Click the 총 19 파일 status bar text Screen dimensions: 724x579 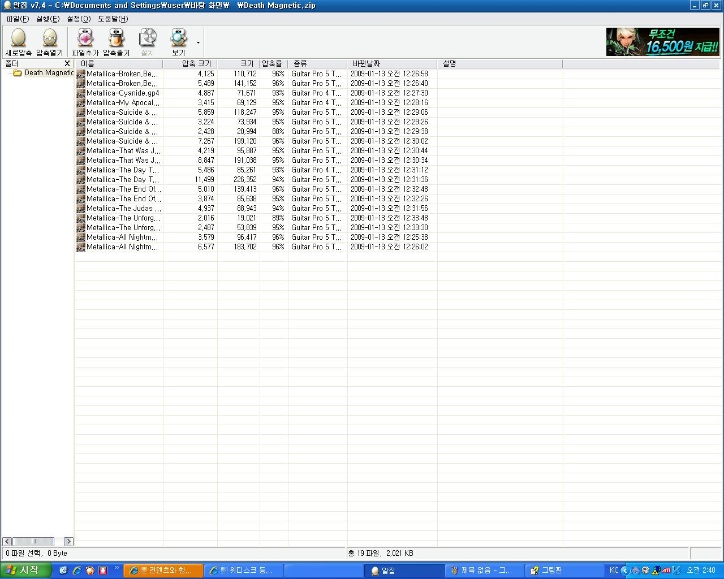[381, 553]
